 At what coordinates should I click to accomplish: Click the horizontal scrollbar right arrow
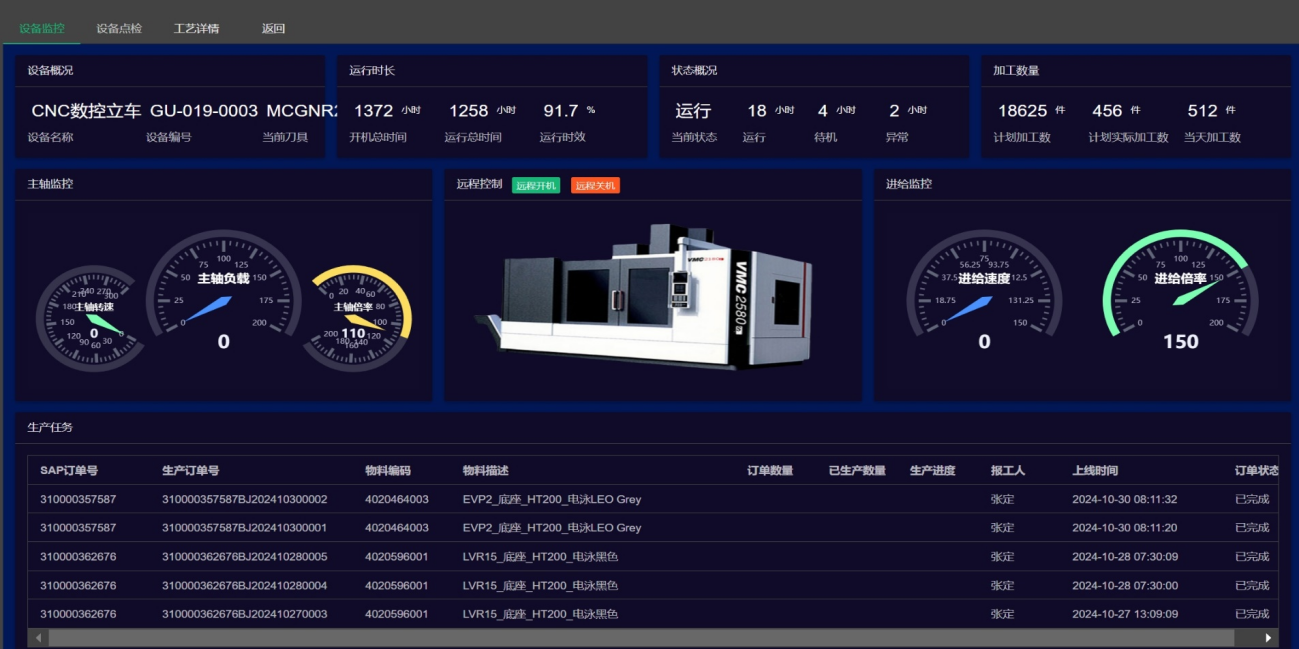pos(1269,637)
